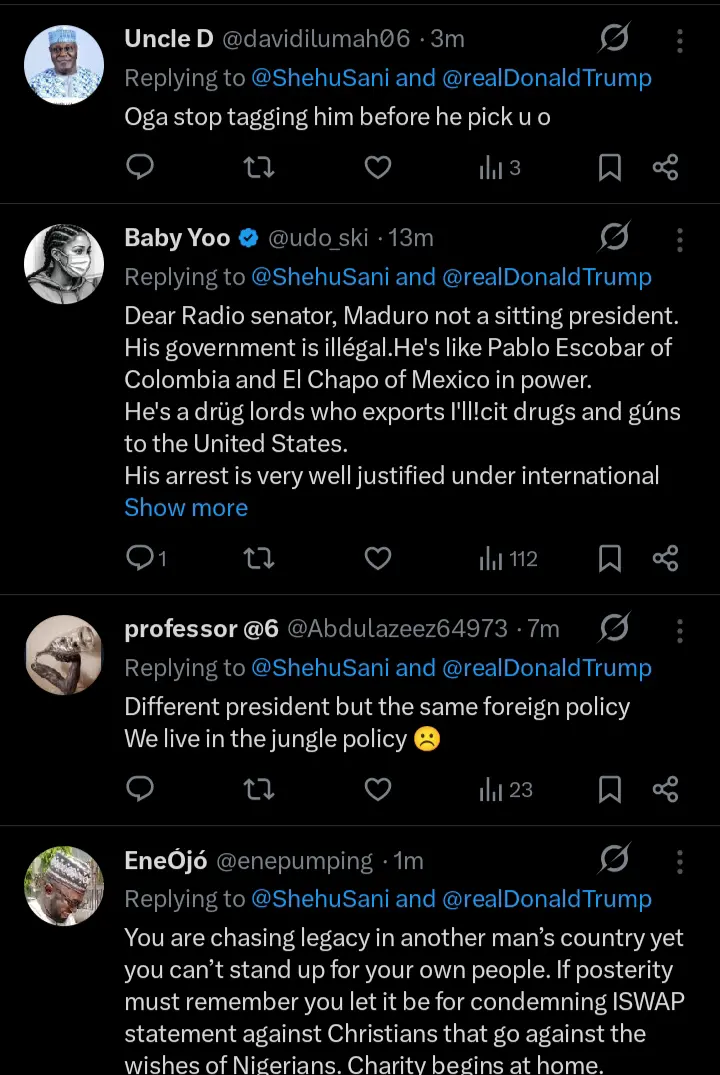
Task: Bookmark Baby Yoo's reply
Action: coord(609,558)
